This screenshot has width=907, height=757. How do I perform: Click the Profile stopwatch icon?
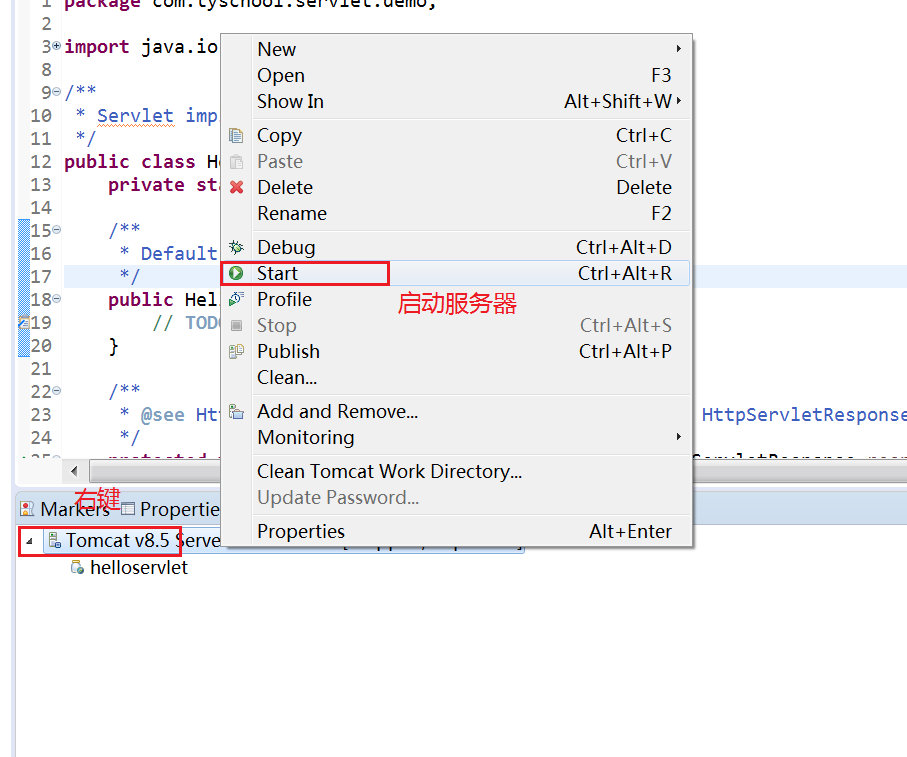click(x=237, y=299)
